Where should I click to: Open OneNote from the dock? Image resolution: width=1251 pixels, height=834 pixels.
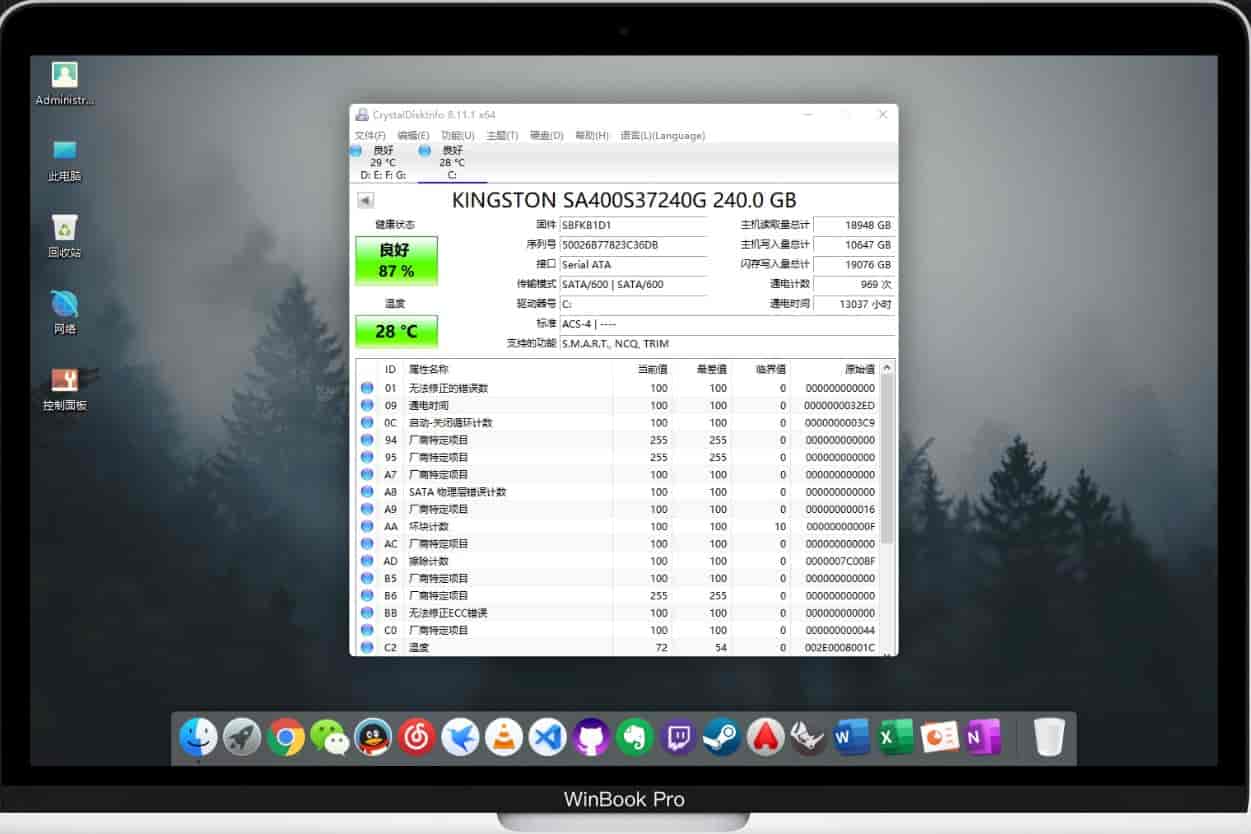pos(984,738)
